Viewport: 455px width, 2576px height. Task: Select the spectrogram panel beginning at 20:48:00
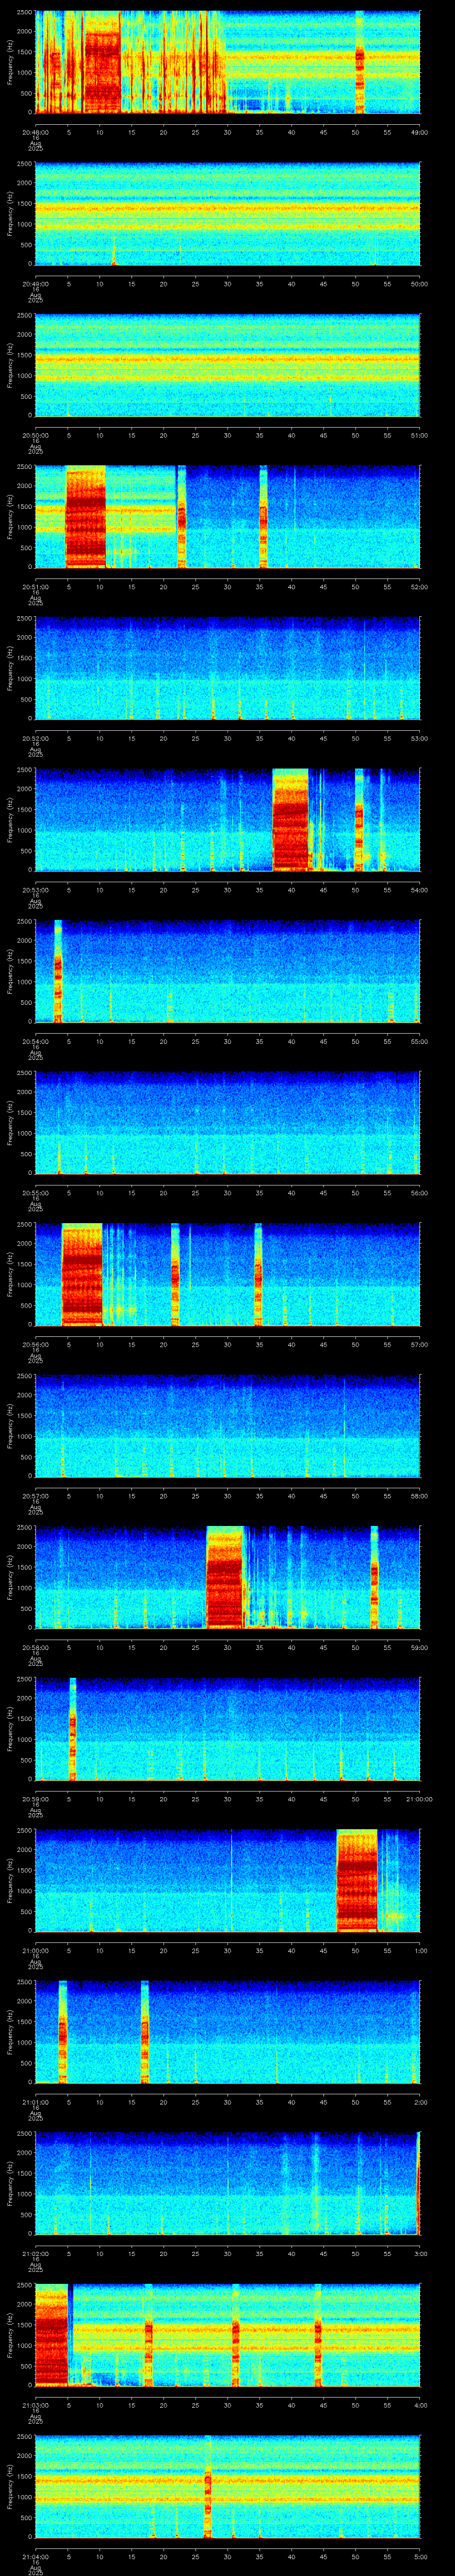coord(227,62)
